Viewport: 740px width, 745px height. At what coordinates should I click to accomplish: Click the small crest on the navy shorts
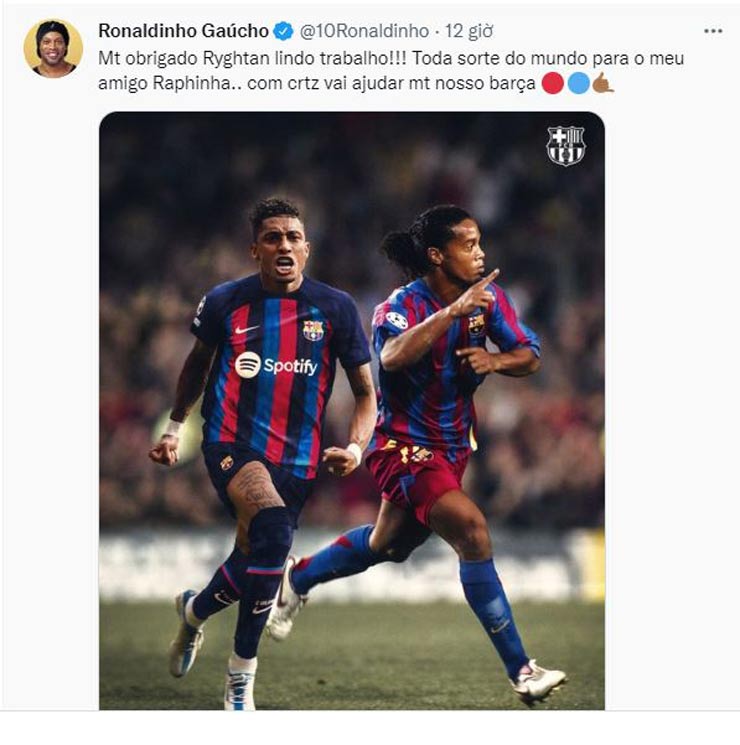227,463
